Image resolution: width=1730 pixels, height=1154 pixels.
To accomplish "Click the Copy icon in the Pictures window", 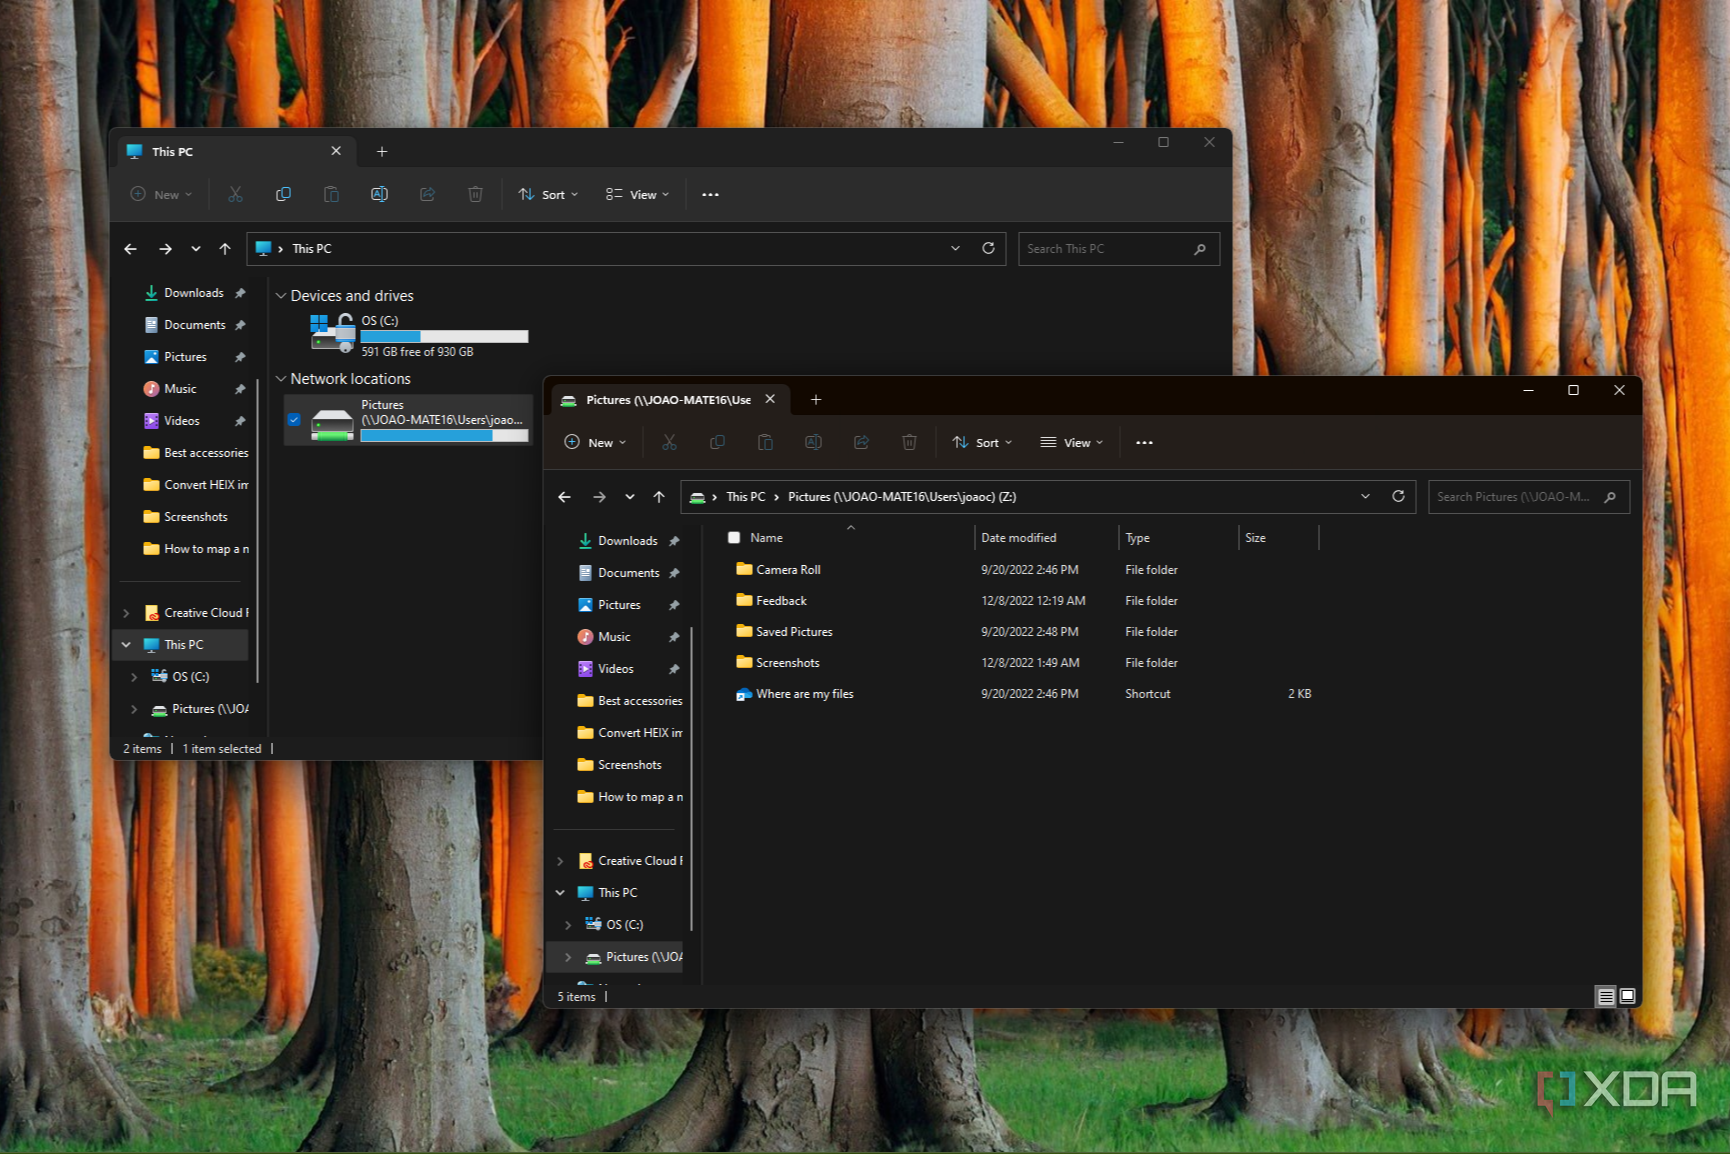I will [717, 442].
